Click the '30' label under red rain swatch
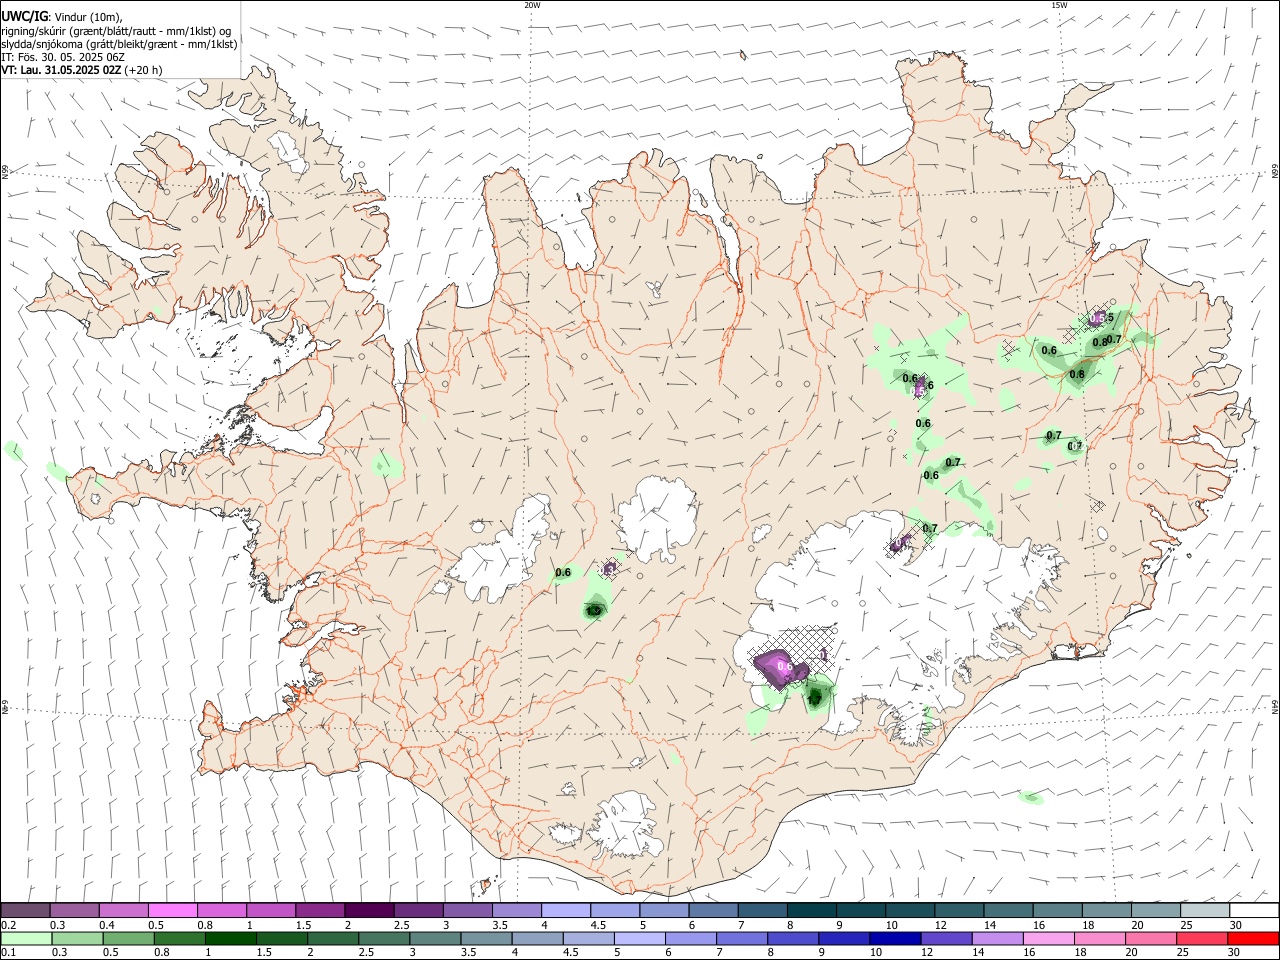The image size is (1280, 960). coord(1234,951)
